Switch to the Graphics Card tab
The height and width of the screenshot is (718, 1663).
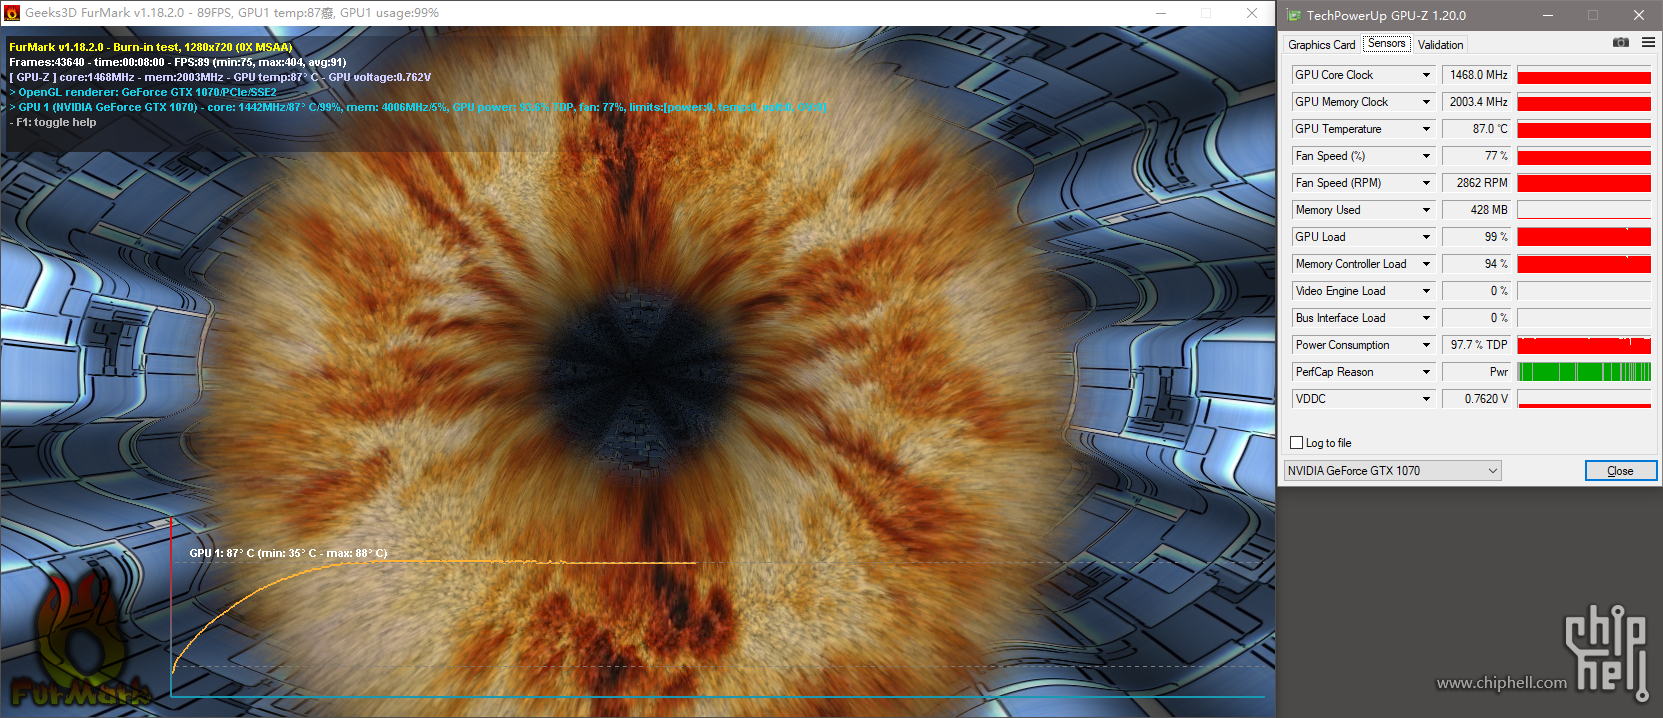pyautogui.click(x=1321, y=44)
